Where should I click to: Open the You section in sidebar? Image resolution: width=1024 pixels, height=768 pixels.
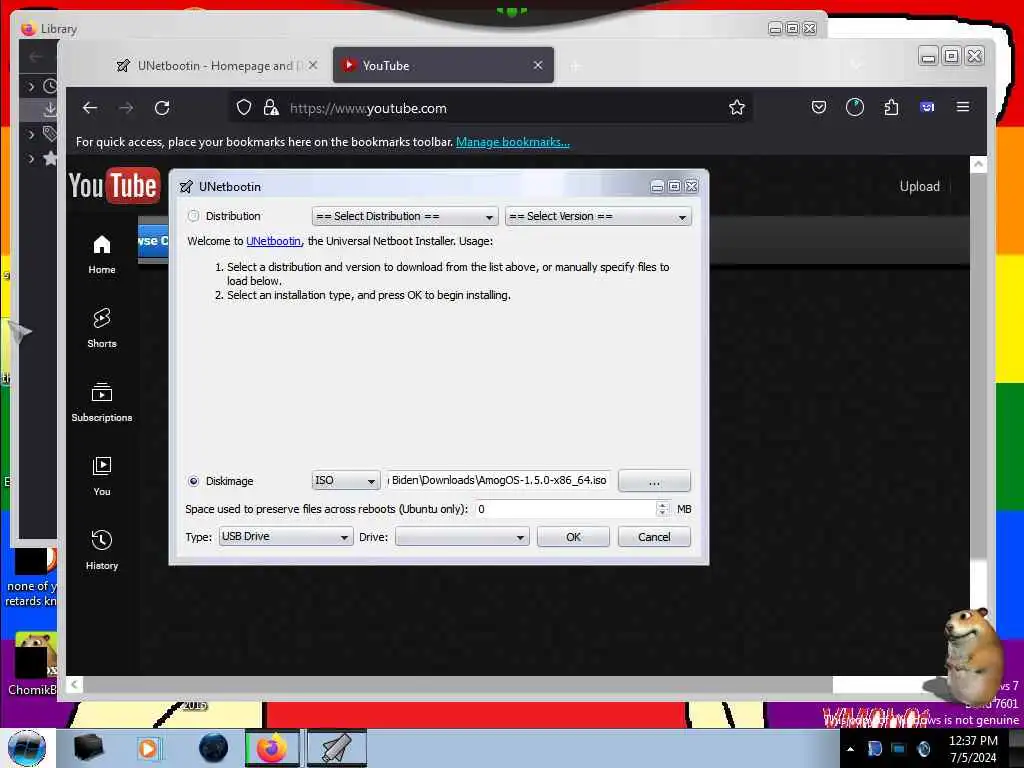coord(102,476)
